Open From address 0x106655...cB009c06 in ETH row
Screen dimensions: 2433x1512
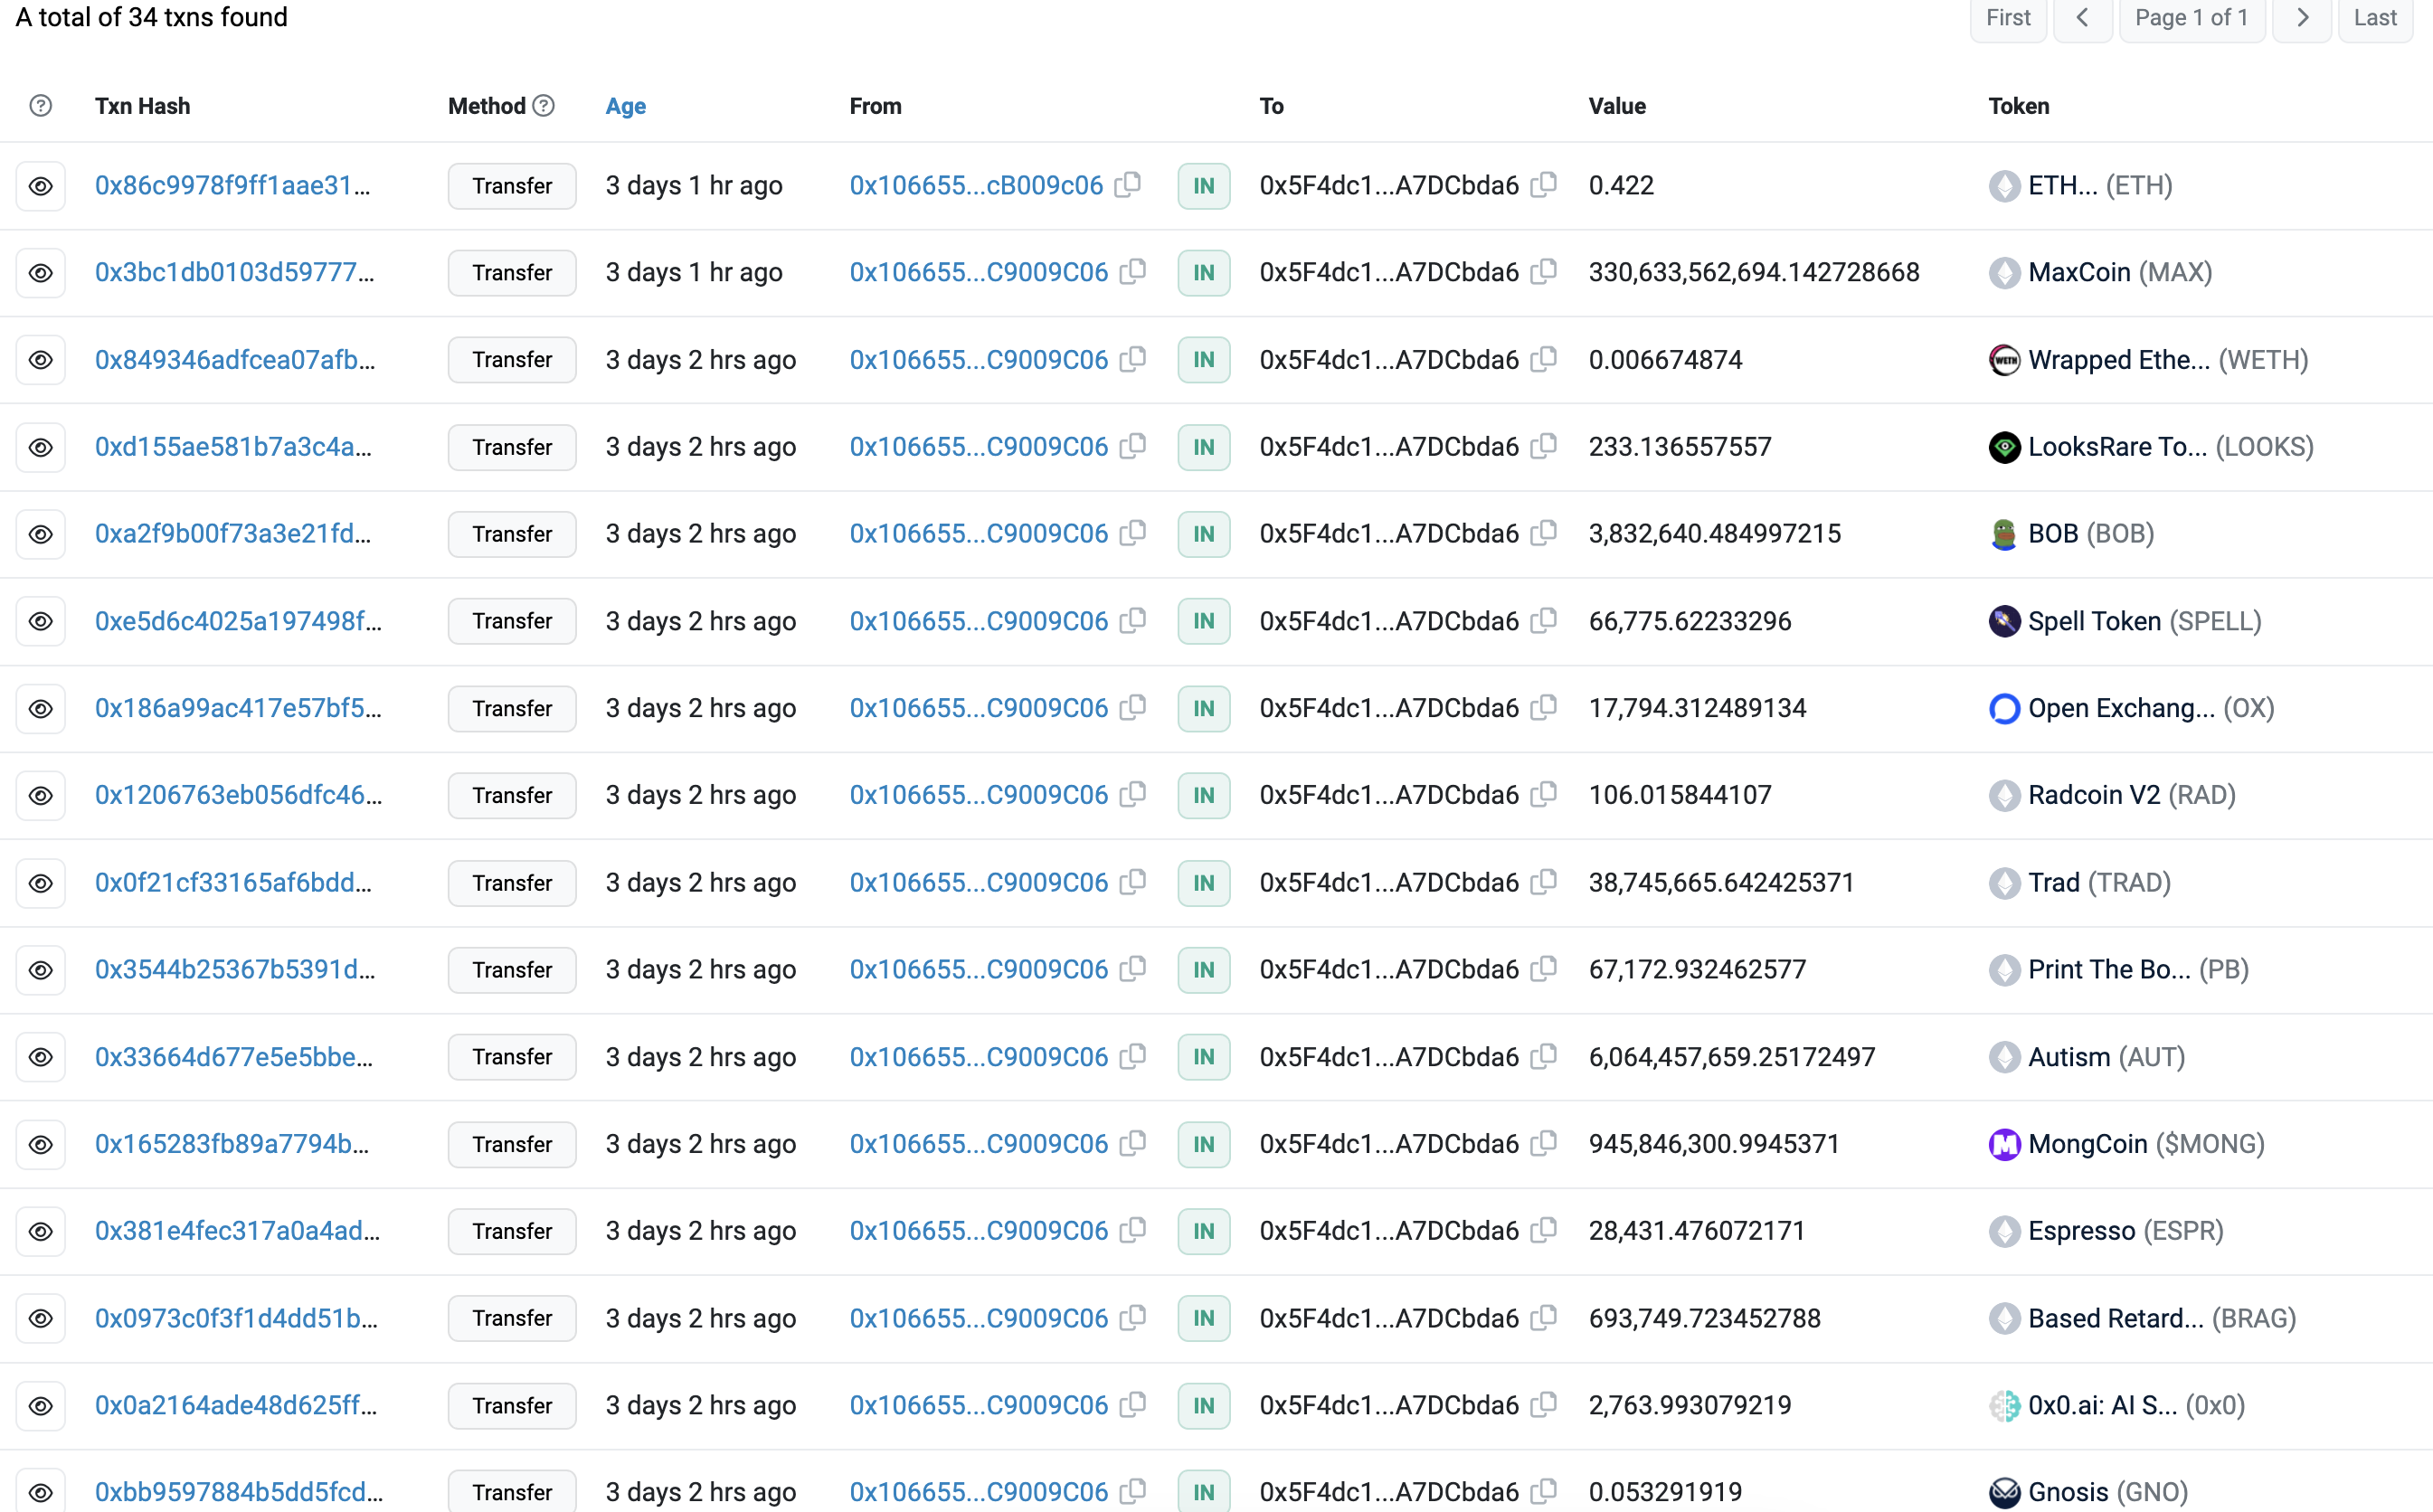click(x=976, y=185)
